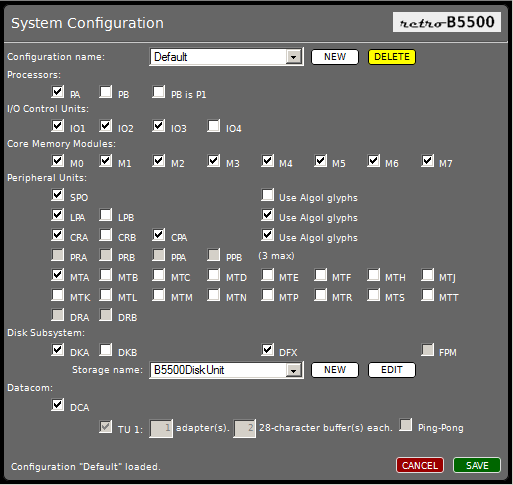Disable Algol glyphs on LPA row

[x=268, y=215]
